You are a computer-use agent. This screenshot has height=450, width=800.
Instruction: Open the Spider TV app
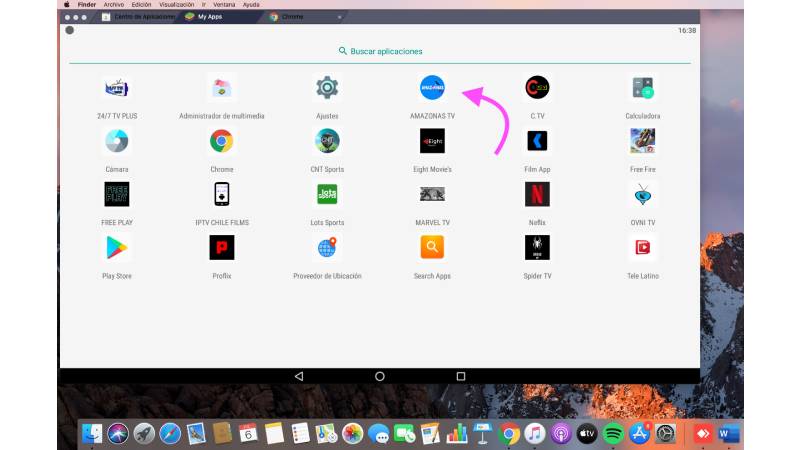(537, 247)
